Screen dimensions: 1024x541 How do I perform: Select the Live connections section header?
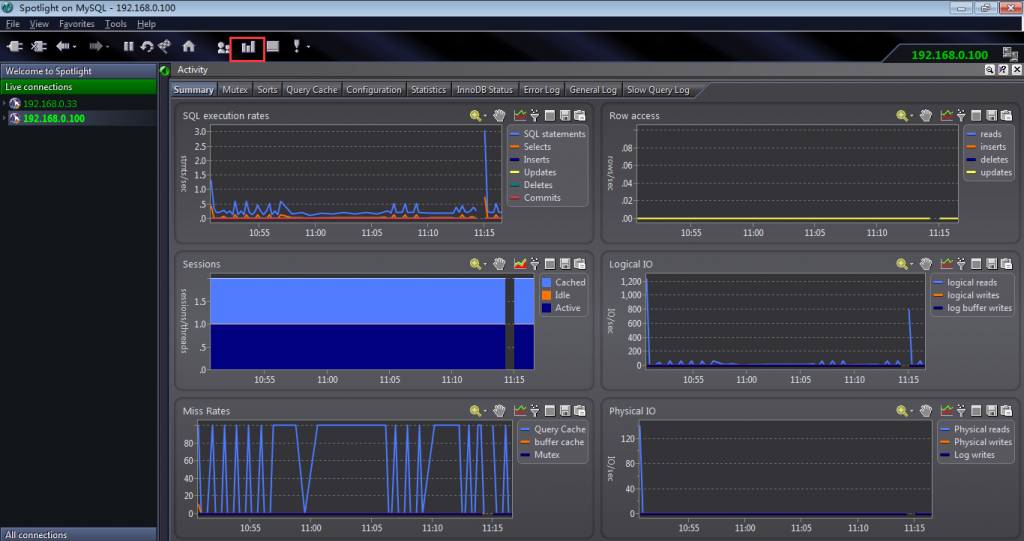(x=78, y=87)
